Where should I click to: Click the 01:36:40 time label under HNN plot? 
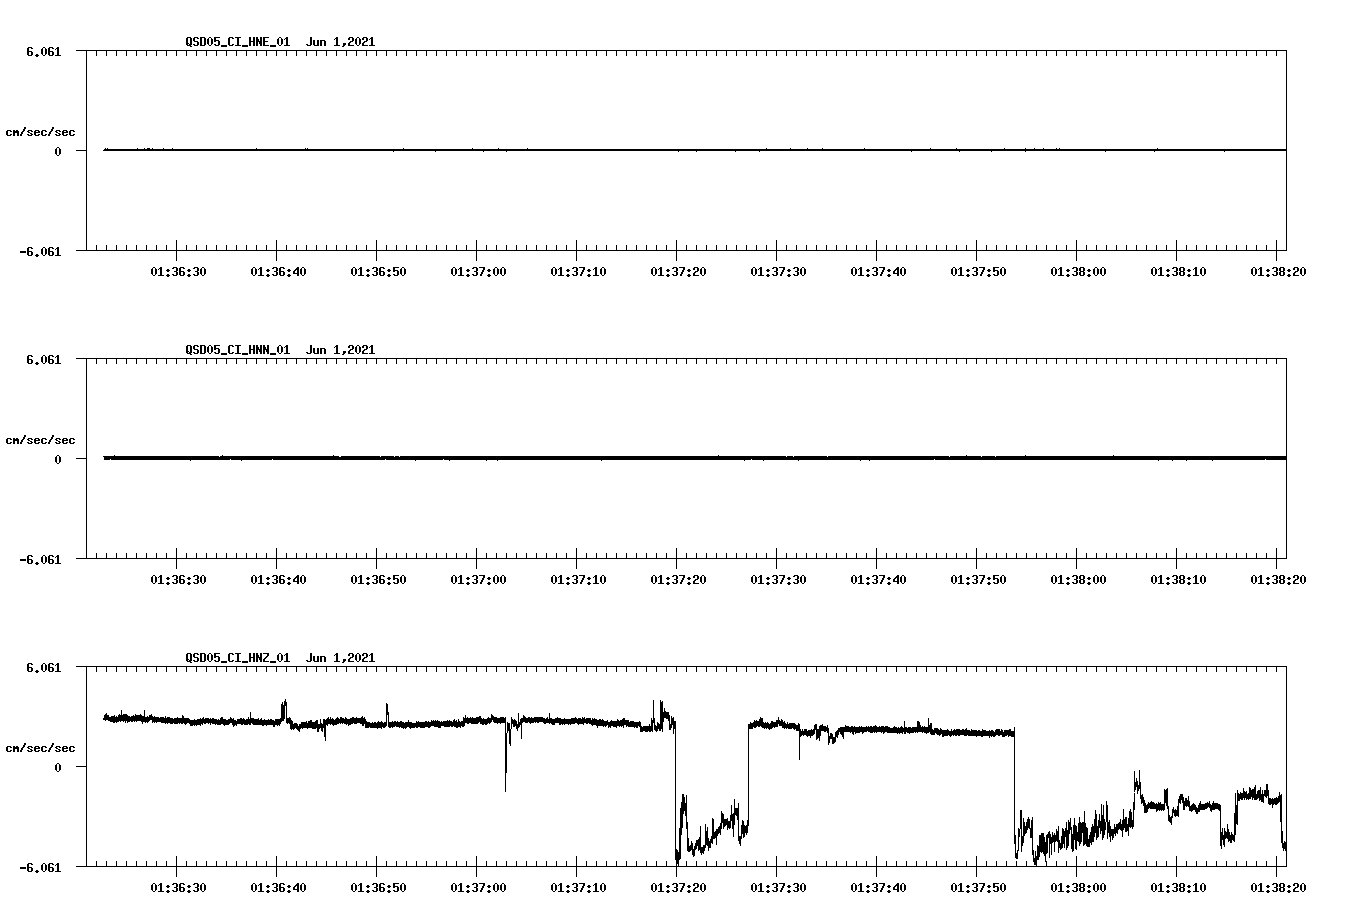point(278,579)
